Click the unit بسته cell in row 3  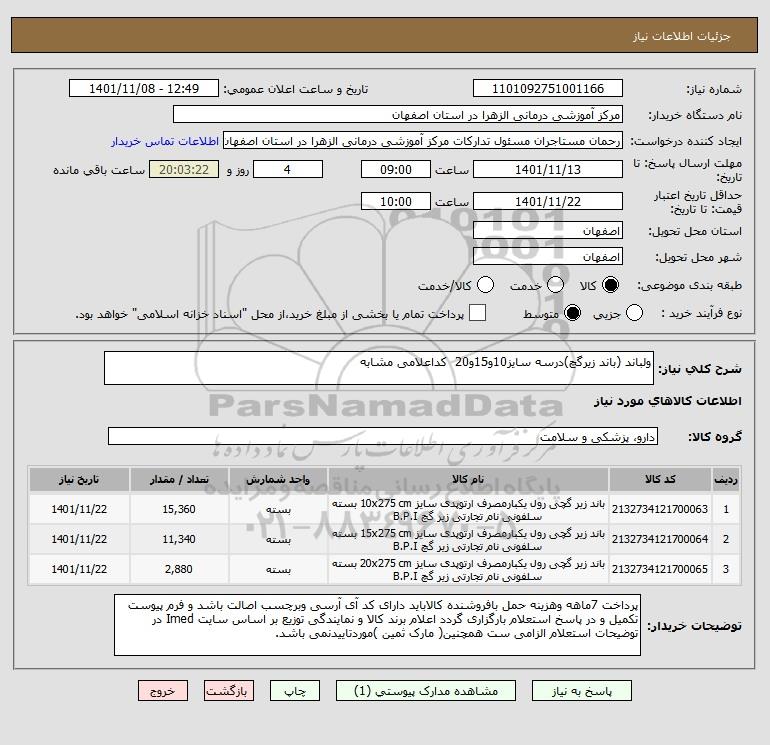coord(278,570)
